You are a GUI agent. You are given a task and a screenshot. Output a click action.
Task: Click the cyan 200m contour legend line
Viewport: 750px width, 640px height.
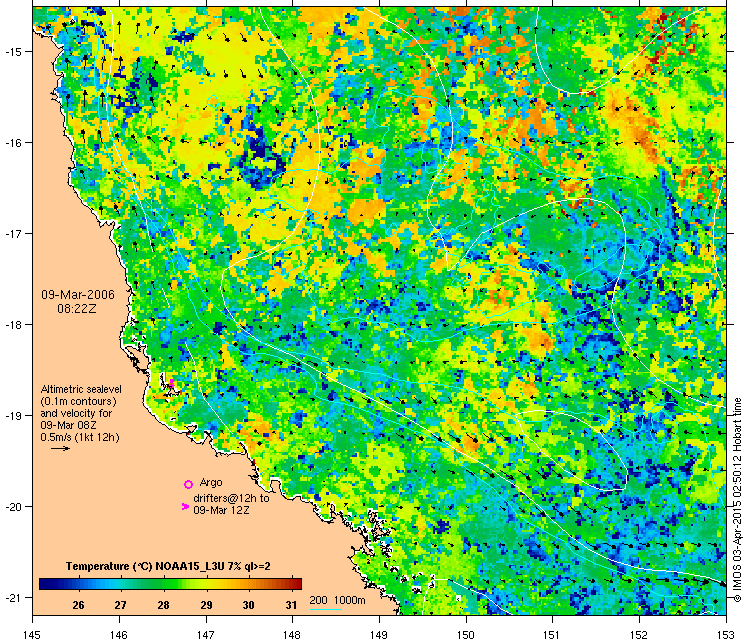pyautogui.click(x=326, y=609)
